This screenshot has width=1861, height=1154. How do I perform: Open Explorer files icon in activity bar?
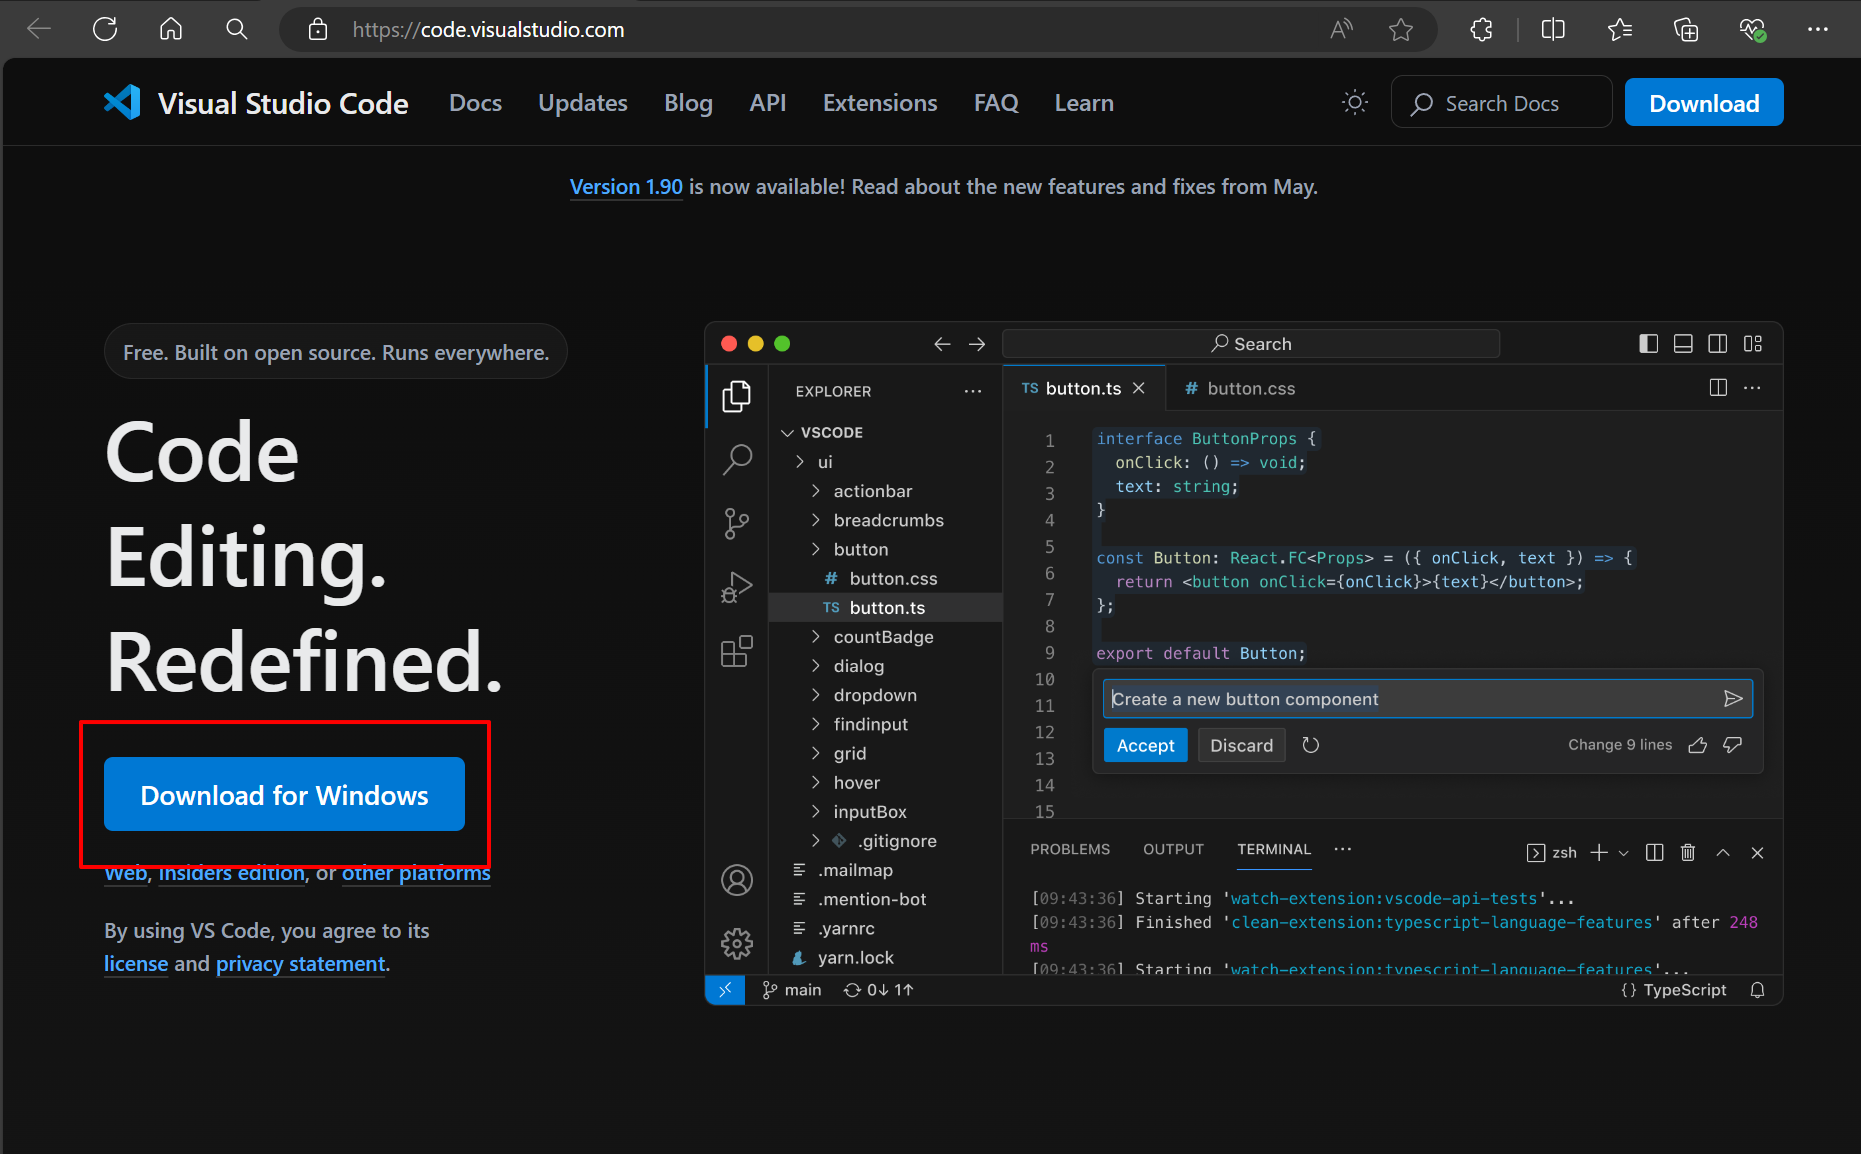[737, 396]
